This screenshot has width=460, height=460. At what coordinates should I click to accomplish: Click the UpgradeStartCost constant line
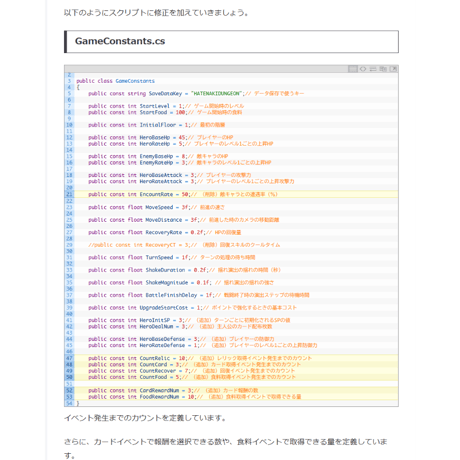click(x=192, y=307)
